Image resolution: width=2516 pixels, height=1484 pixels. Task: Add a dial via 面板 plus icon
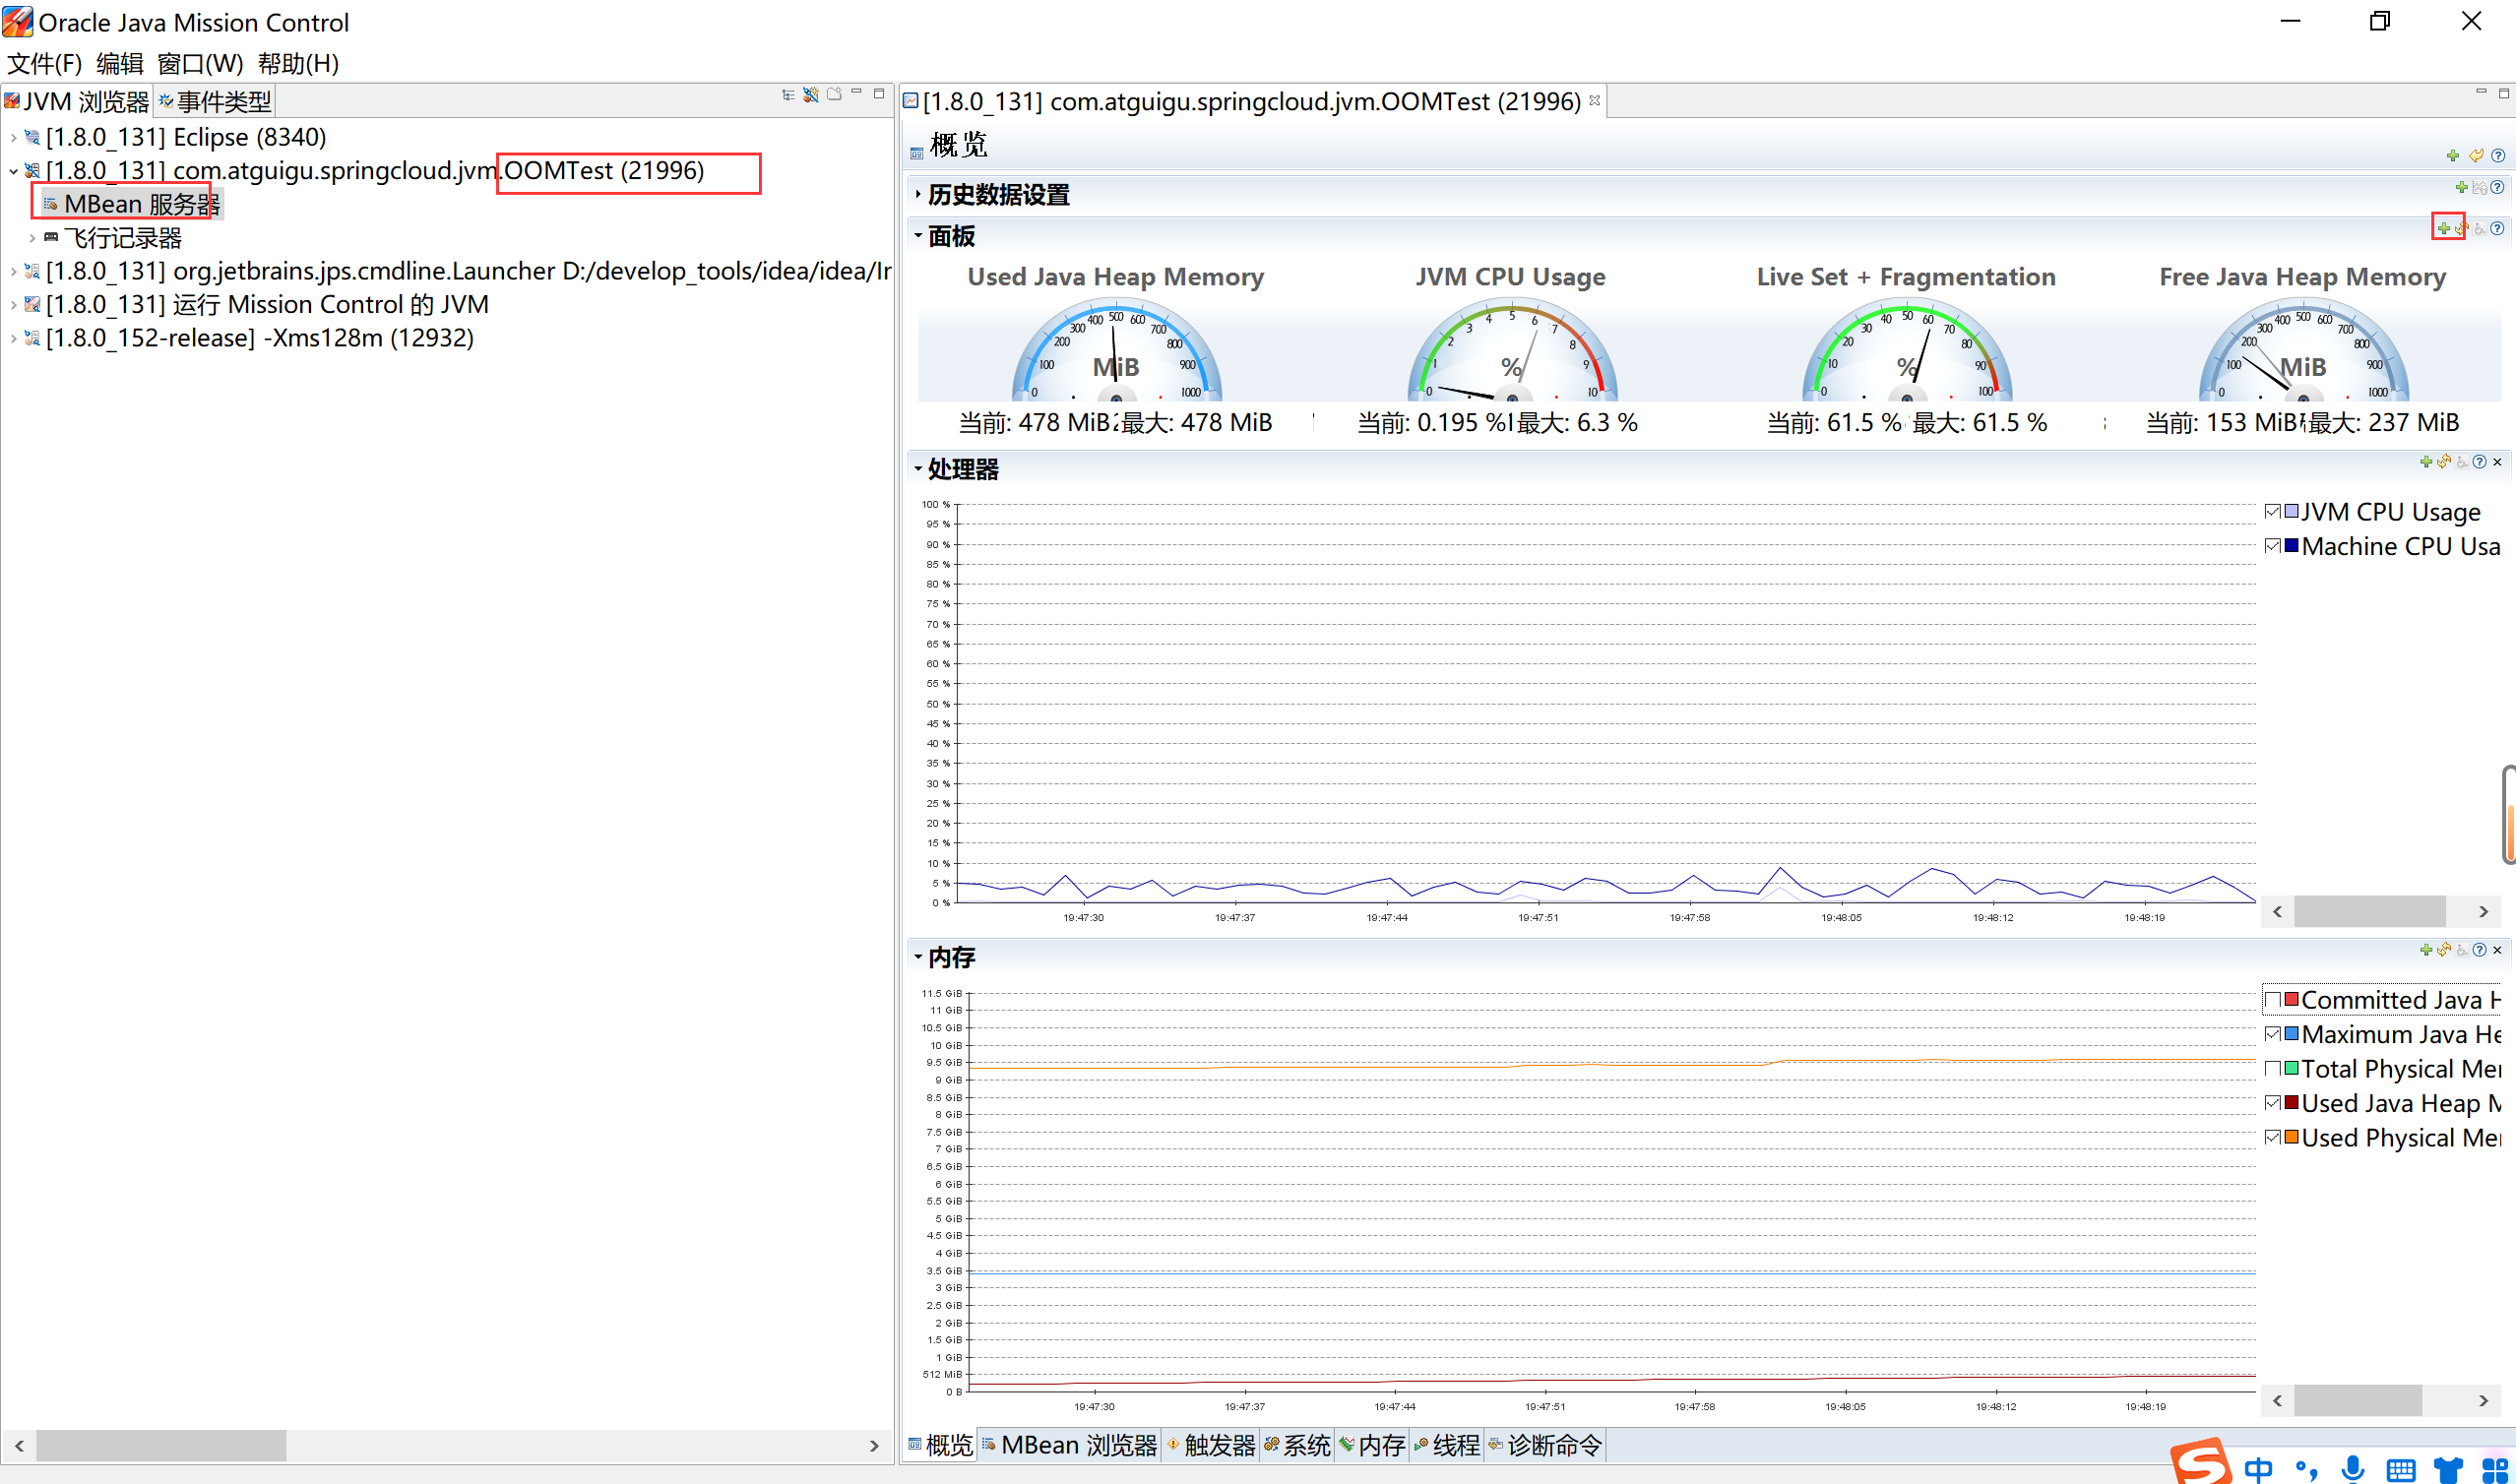(x=2444, y=228)
